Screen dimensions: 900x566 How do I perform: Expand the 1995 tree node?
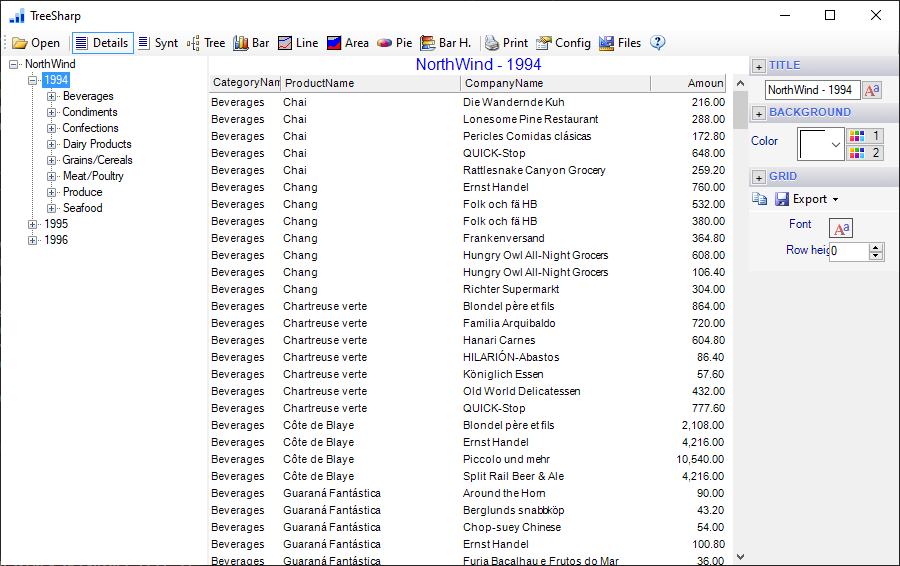pos(33,224)
